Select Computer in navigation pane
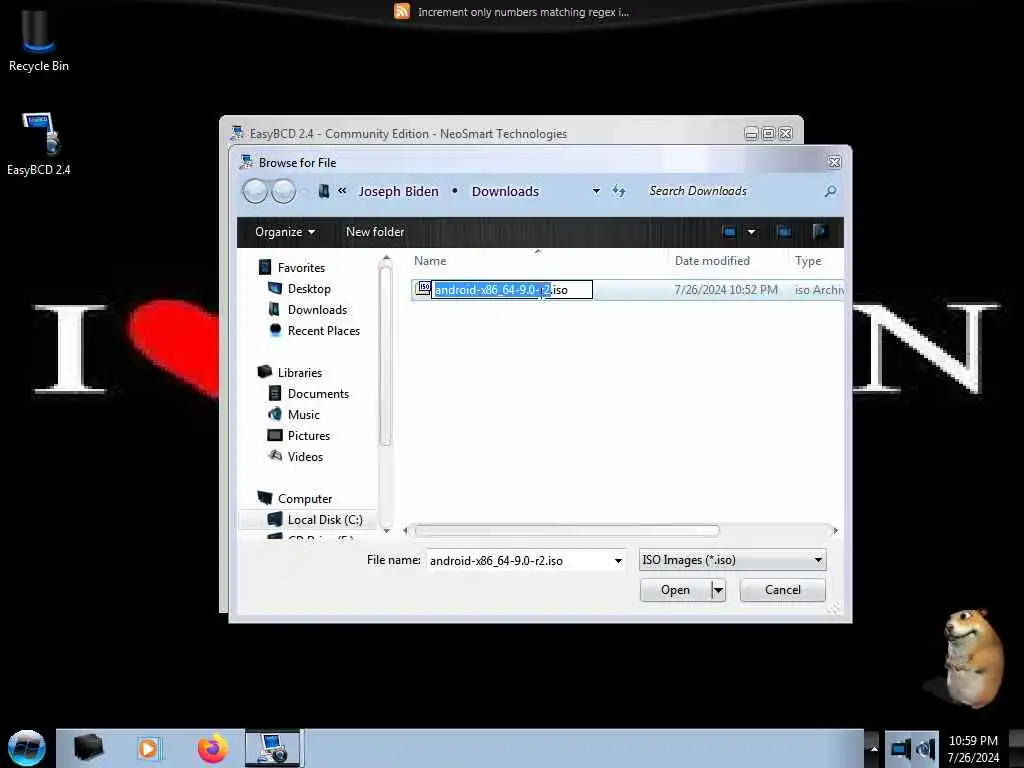Image resolution: width=1024 pixels, height=768 pixels. 305,499
